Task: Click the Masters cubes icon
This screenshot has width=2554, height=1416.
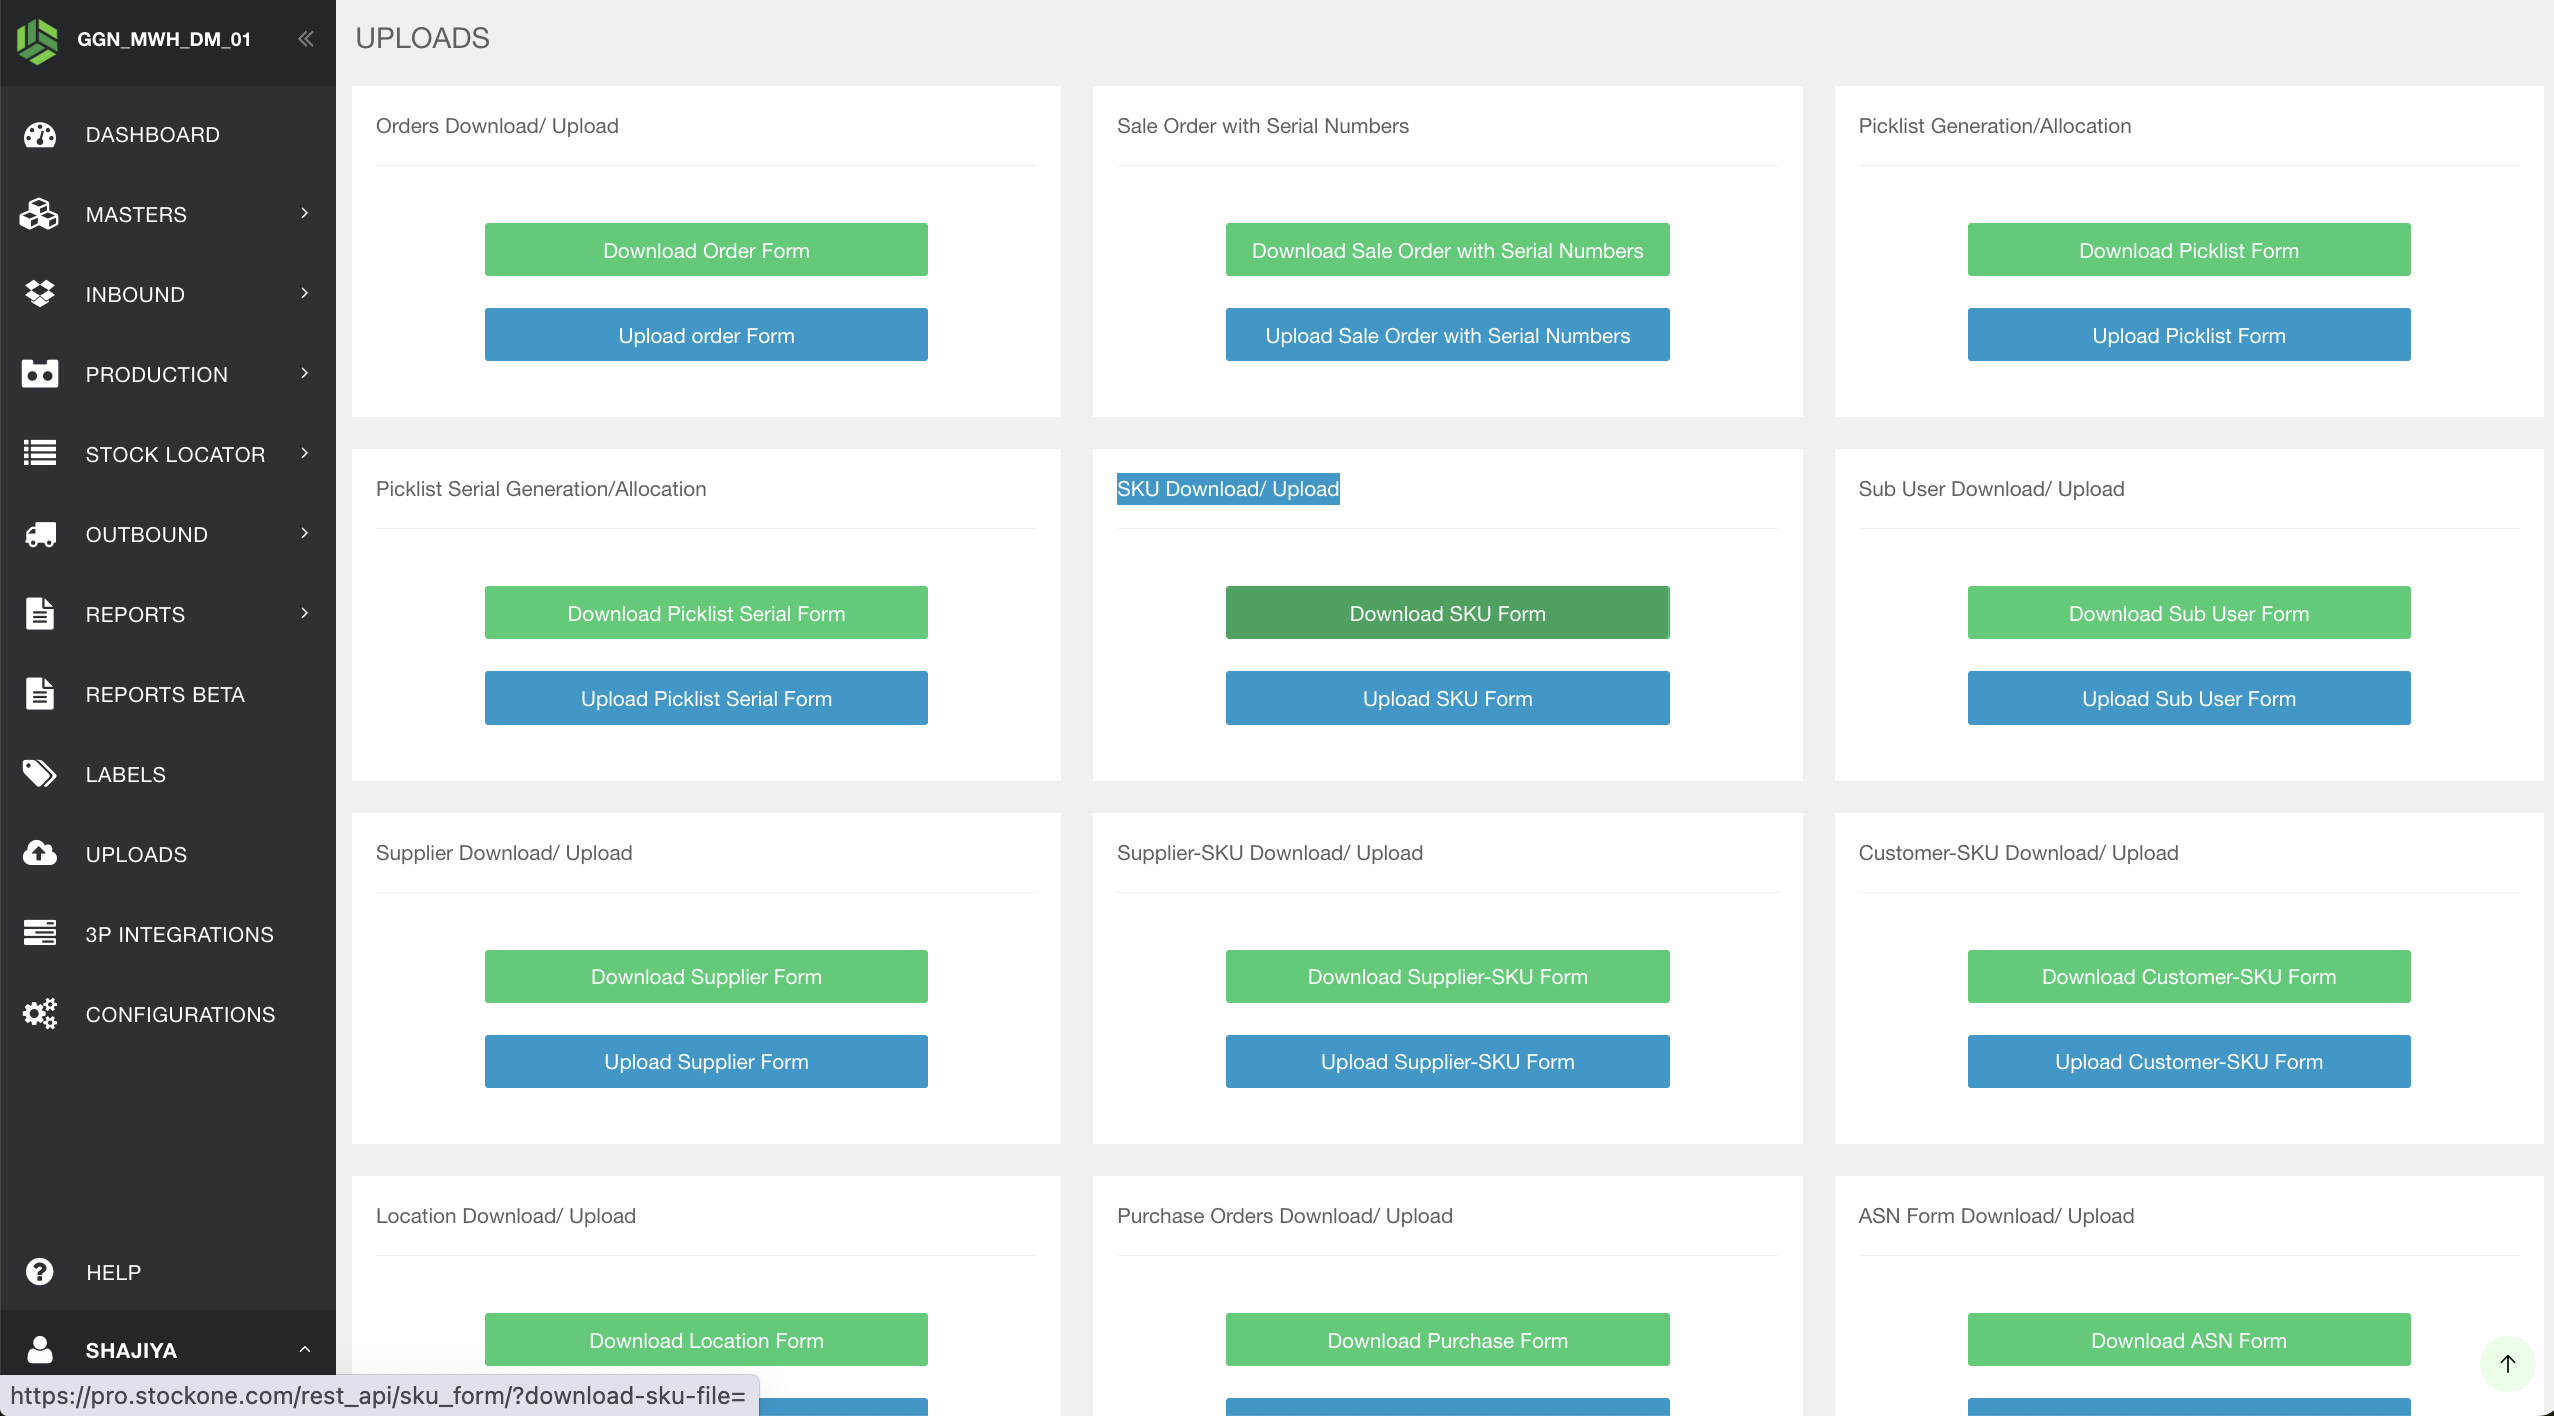Action: (40, 214)
